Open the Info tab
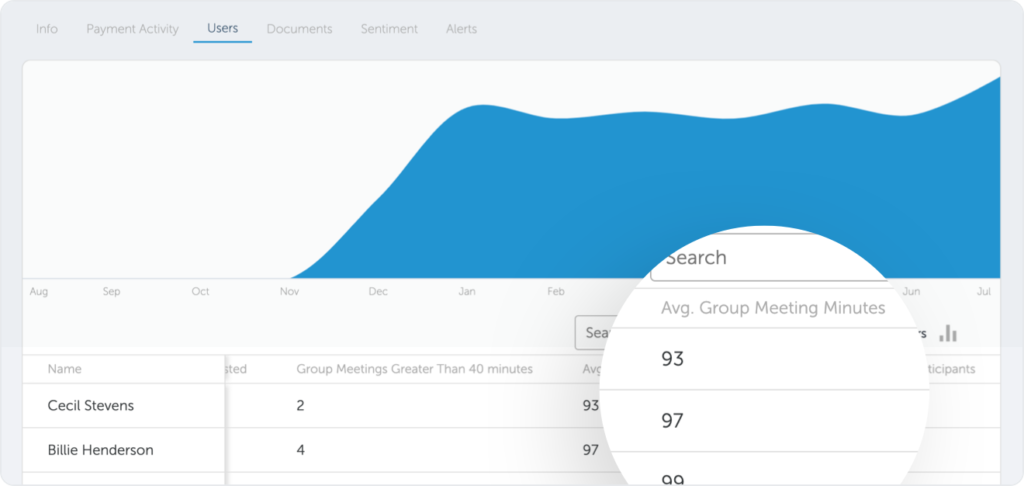1024x486 pixels. pos(46,29)
